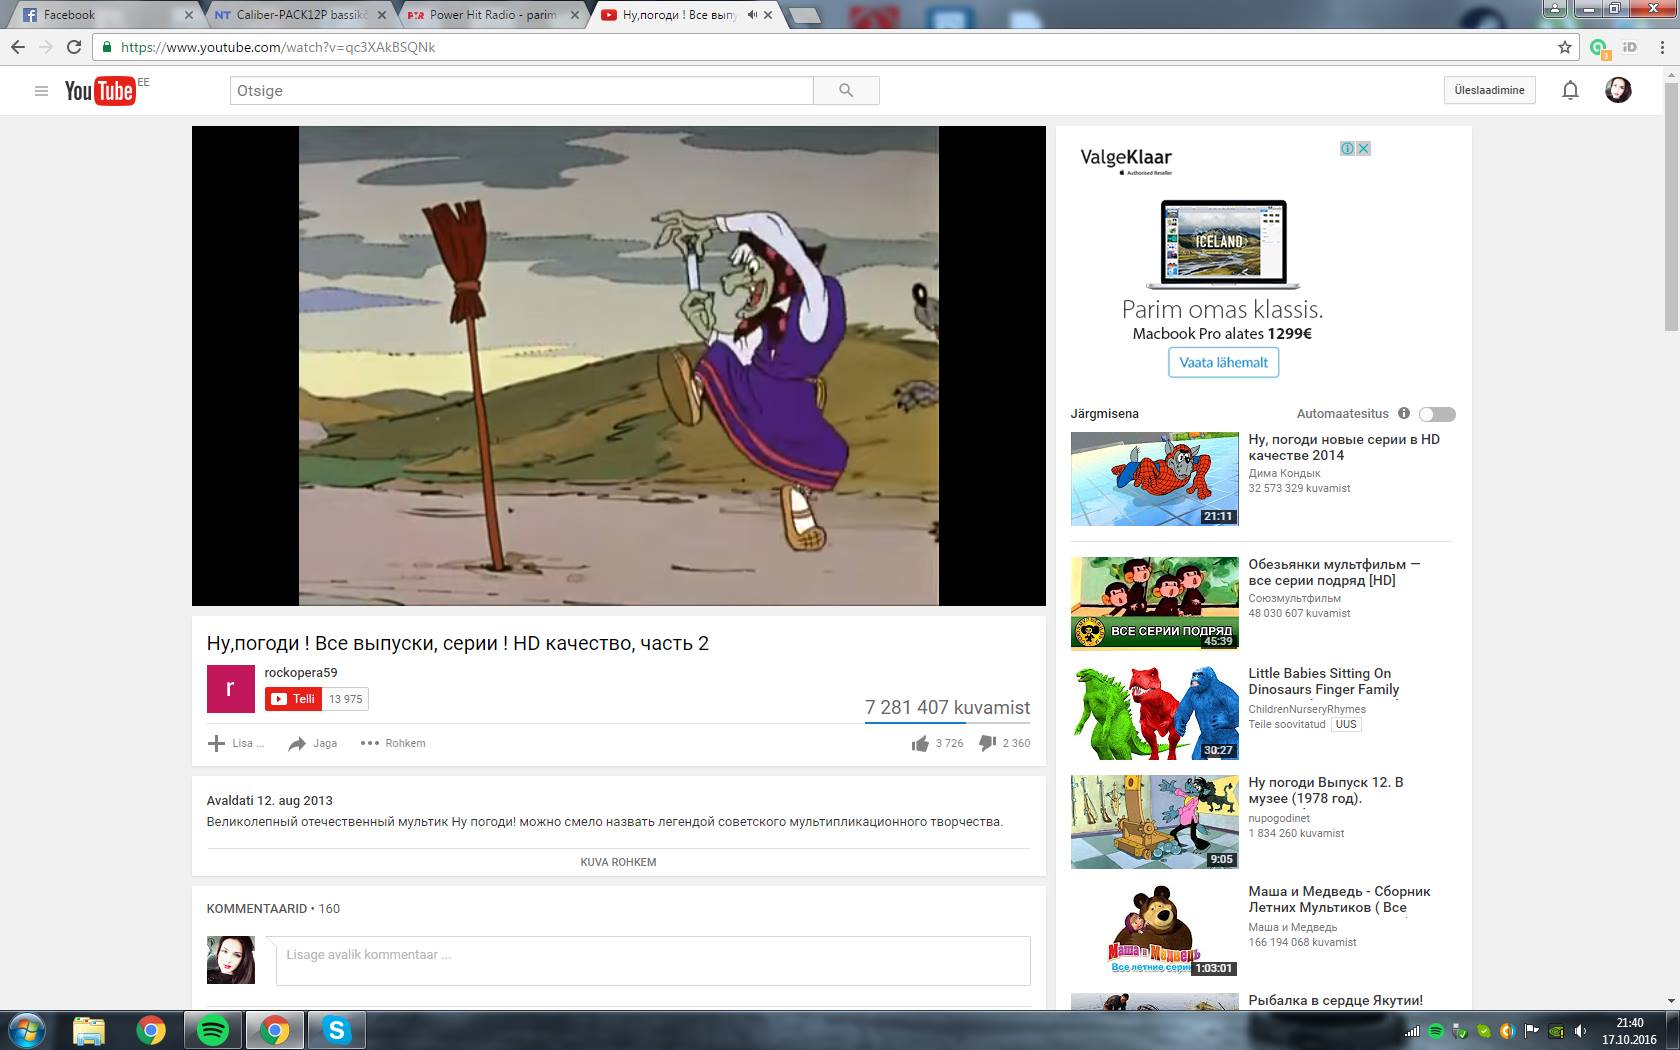This screenshot has width=1680, height=1050.
Task: Mute tab audio speaker icon on YouTube tab
Action: click(x=752, y=15)
